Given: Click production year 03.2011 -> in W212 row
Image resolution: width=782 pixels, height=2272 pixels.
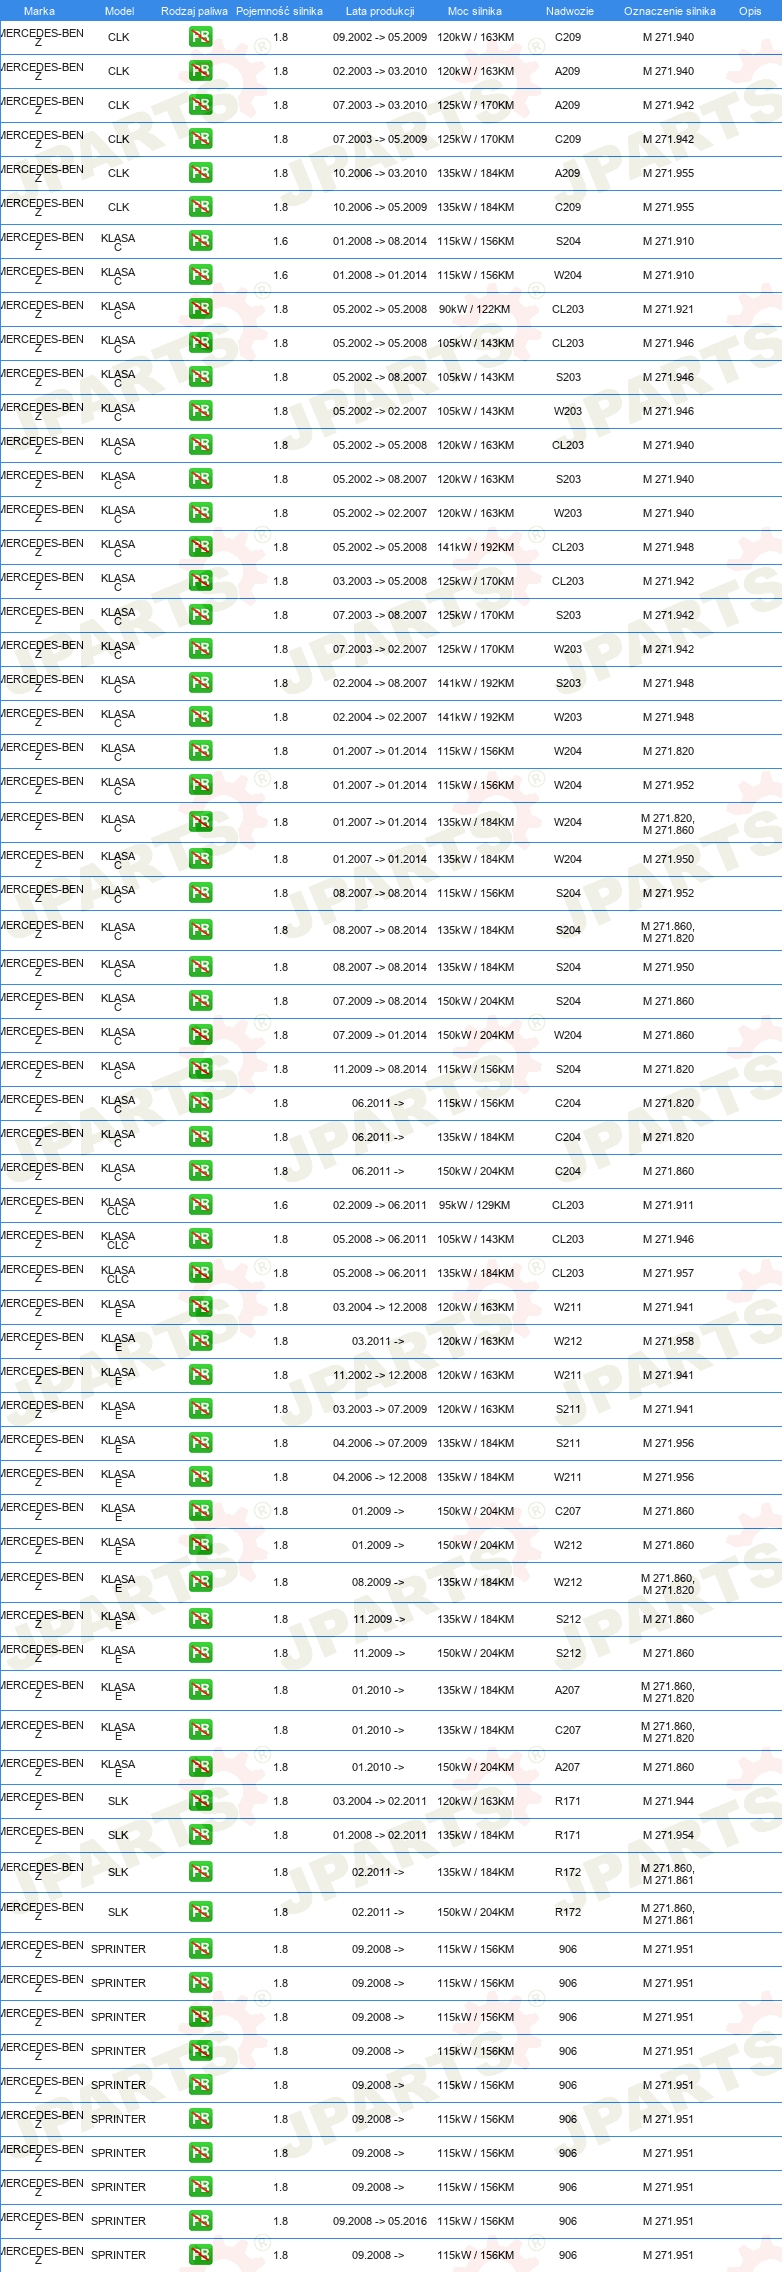Looking at the screenshot, I should 378,1341.
